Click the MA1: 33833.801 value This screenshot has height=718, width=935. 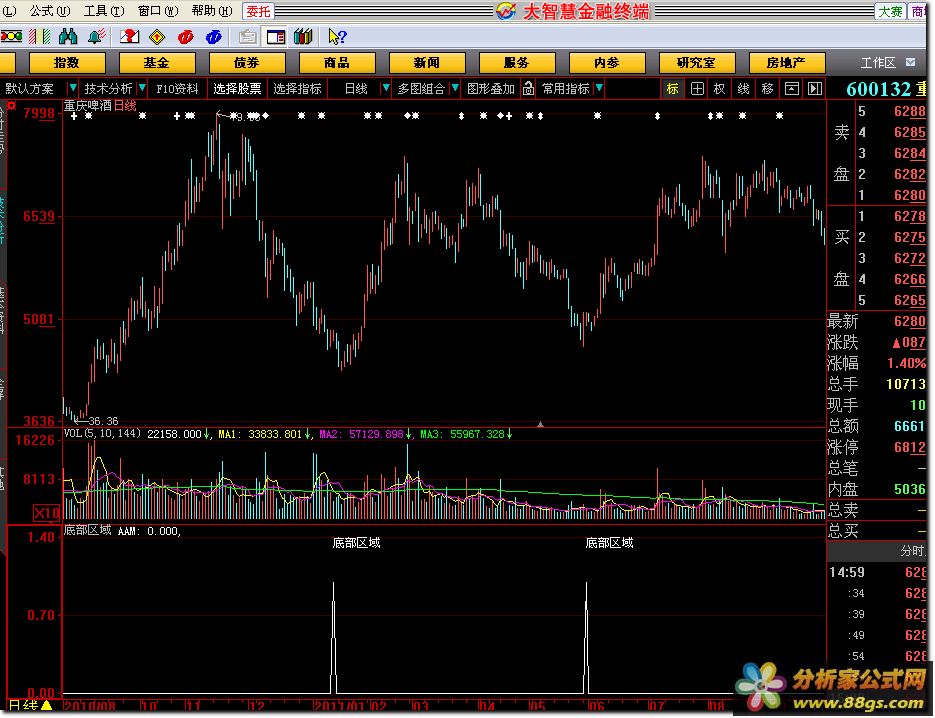[260, 435]
